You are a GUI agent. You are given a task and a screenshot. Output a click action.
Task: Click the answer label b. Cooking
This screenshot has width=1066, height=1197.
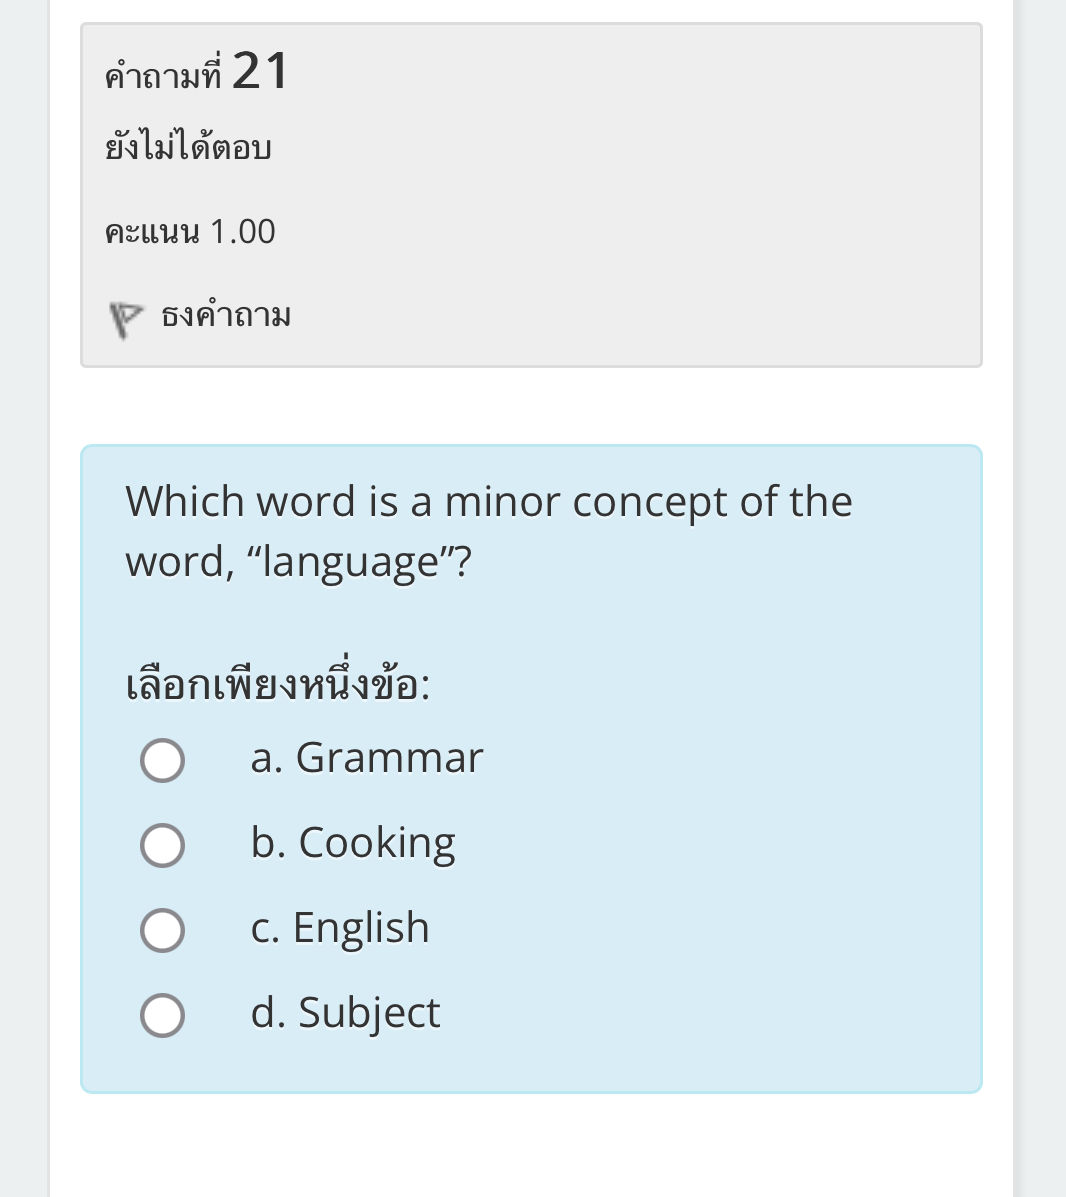click(352, 843)
